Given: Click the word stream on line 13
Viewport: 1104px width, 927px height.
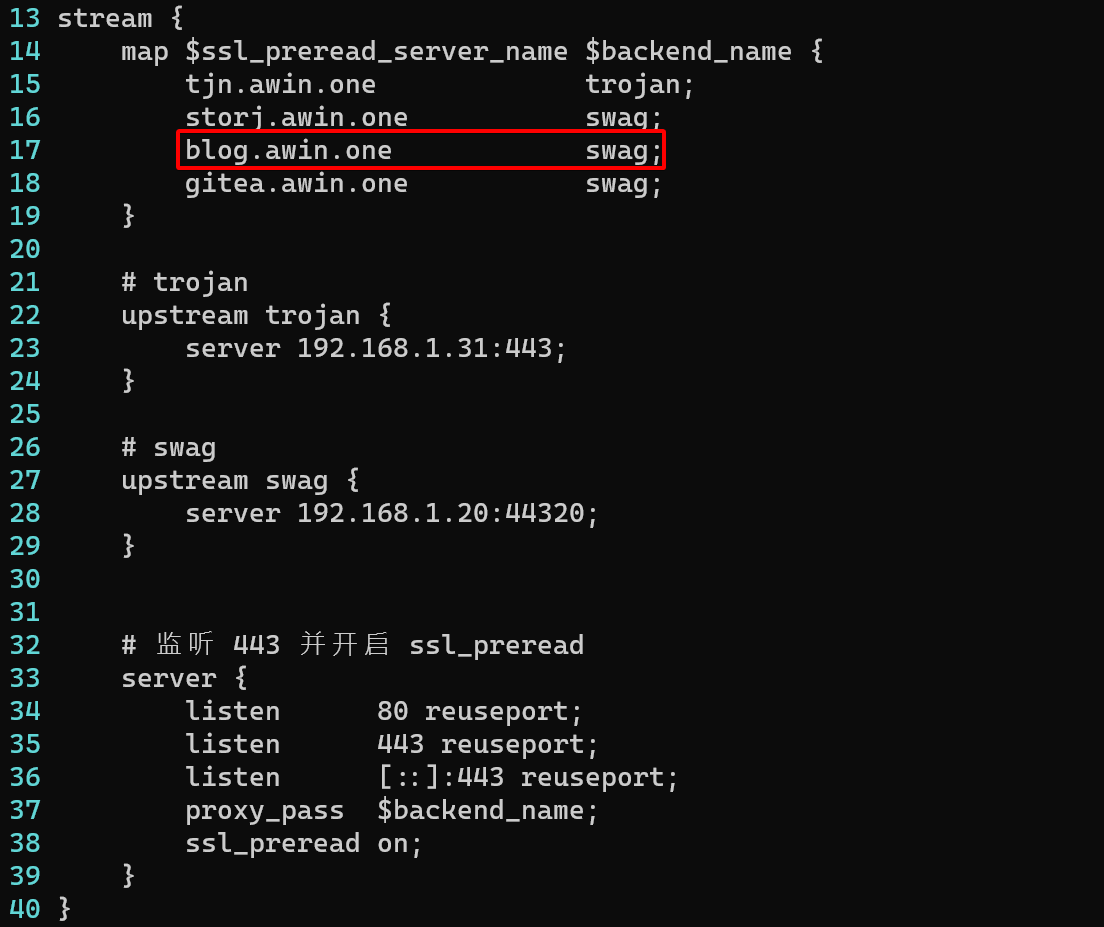Looking at the screenshot, I should pos(105,18).
